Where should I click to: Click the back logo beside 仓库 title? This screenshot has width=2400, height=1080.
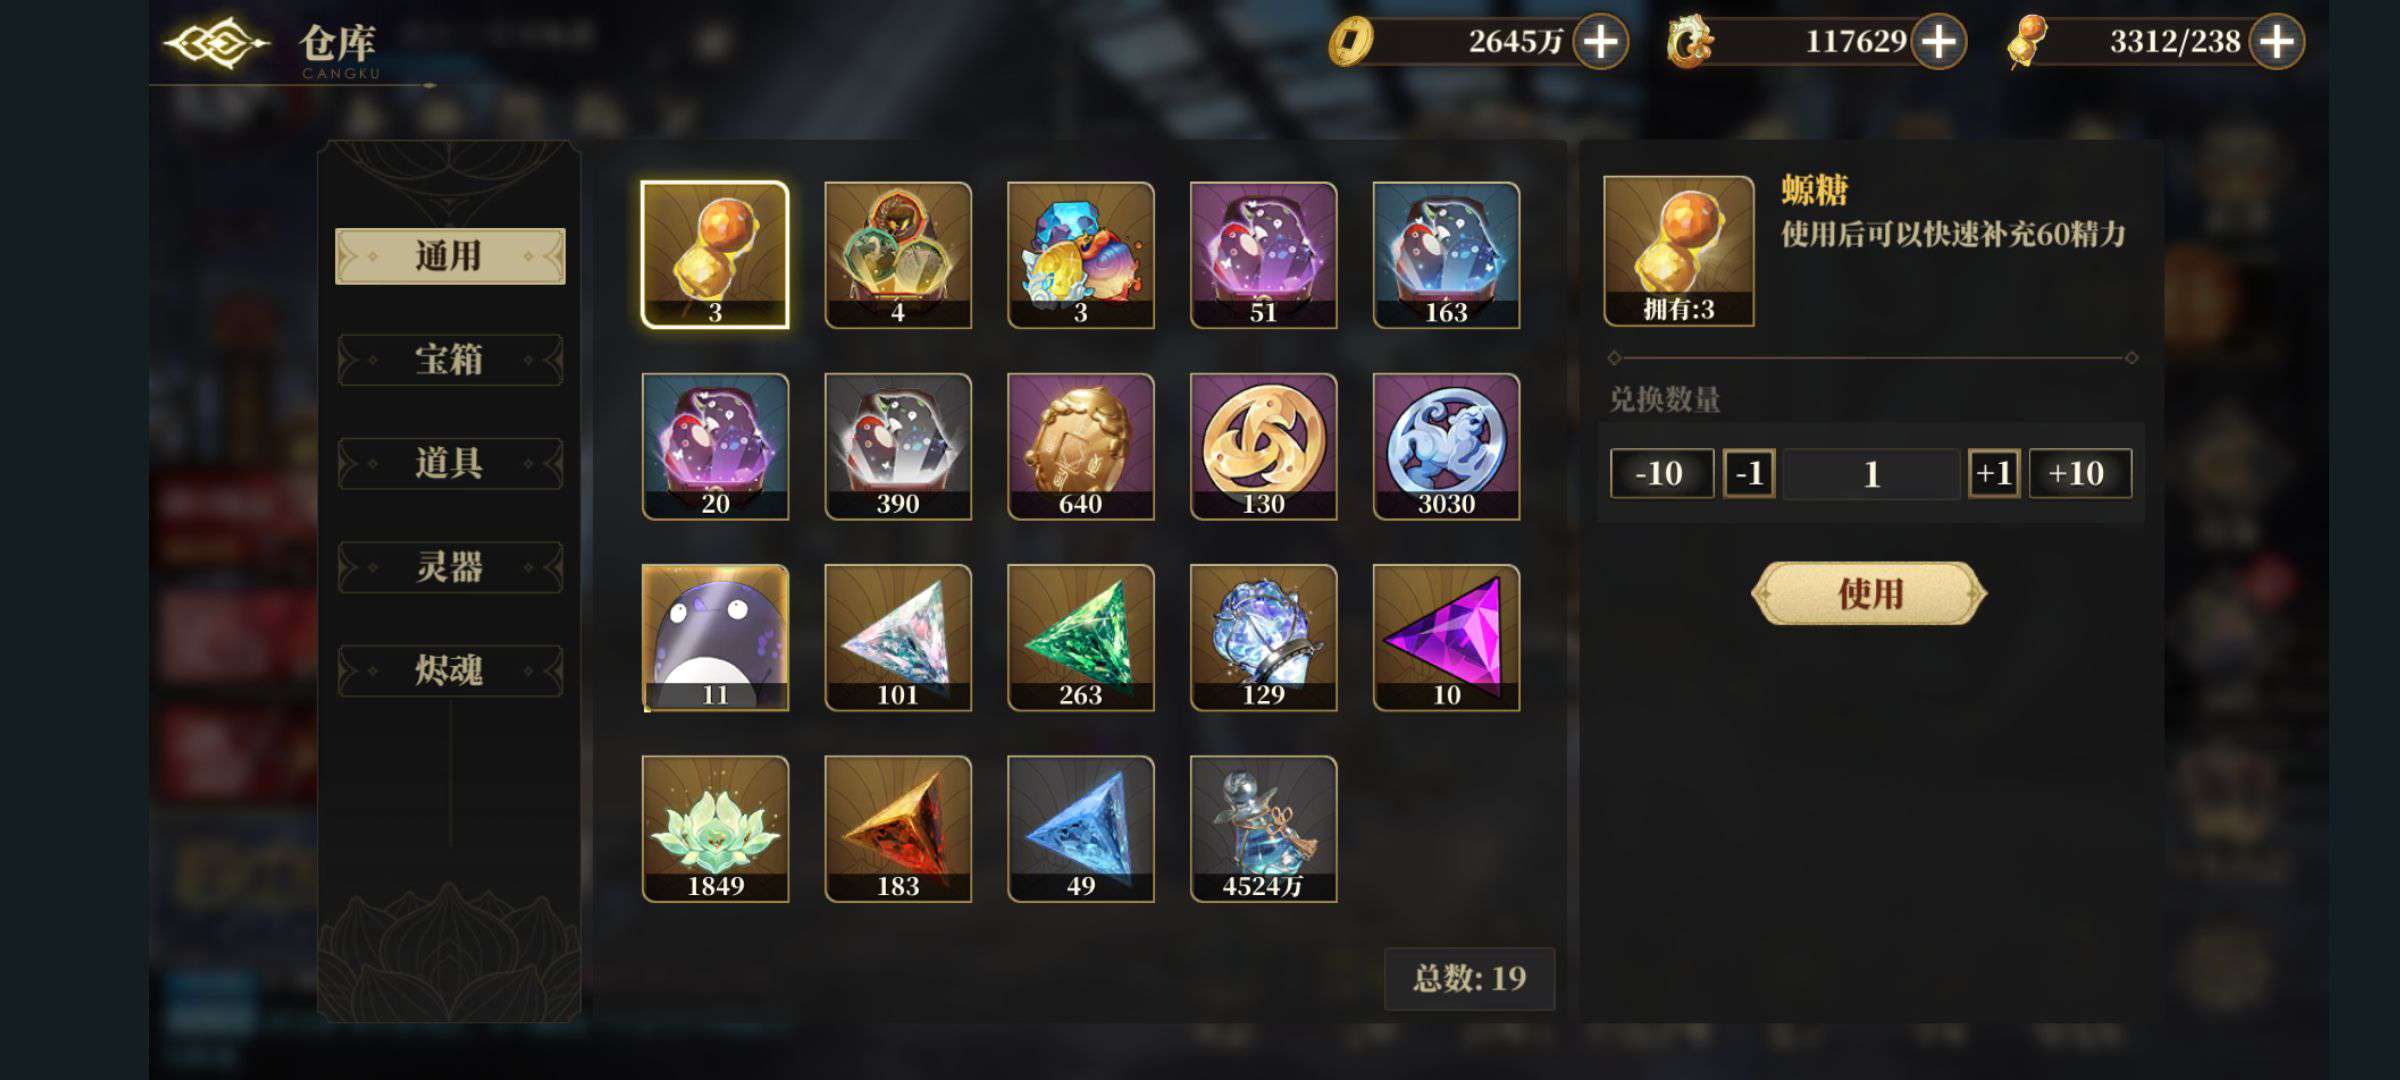[x=217, y=43]
